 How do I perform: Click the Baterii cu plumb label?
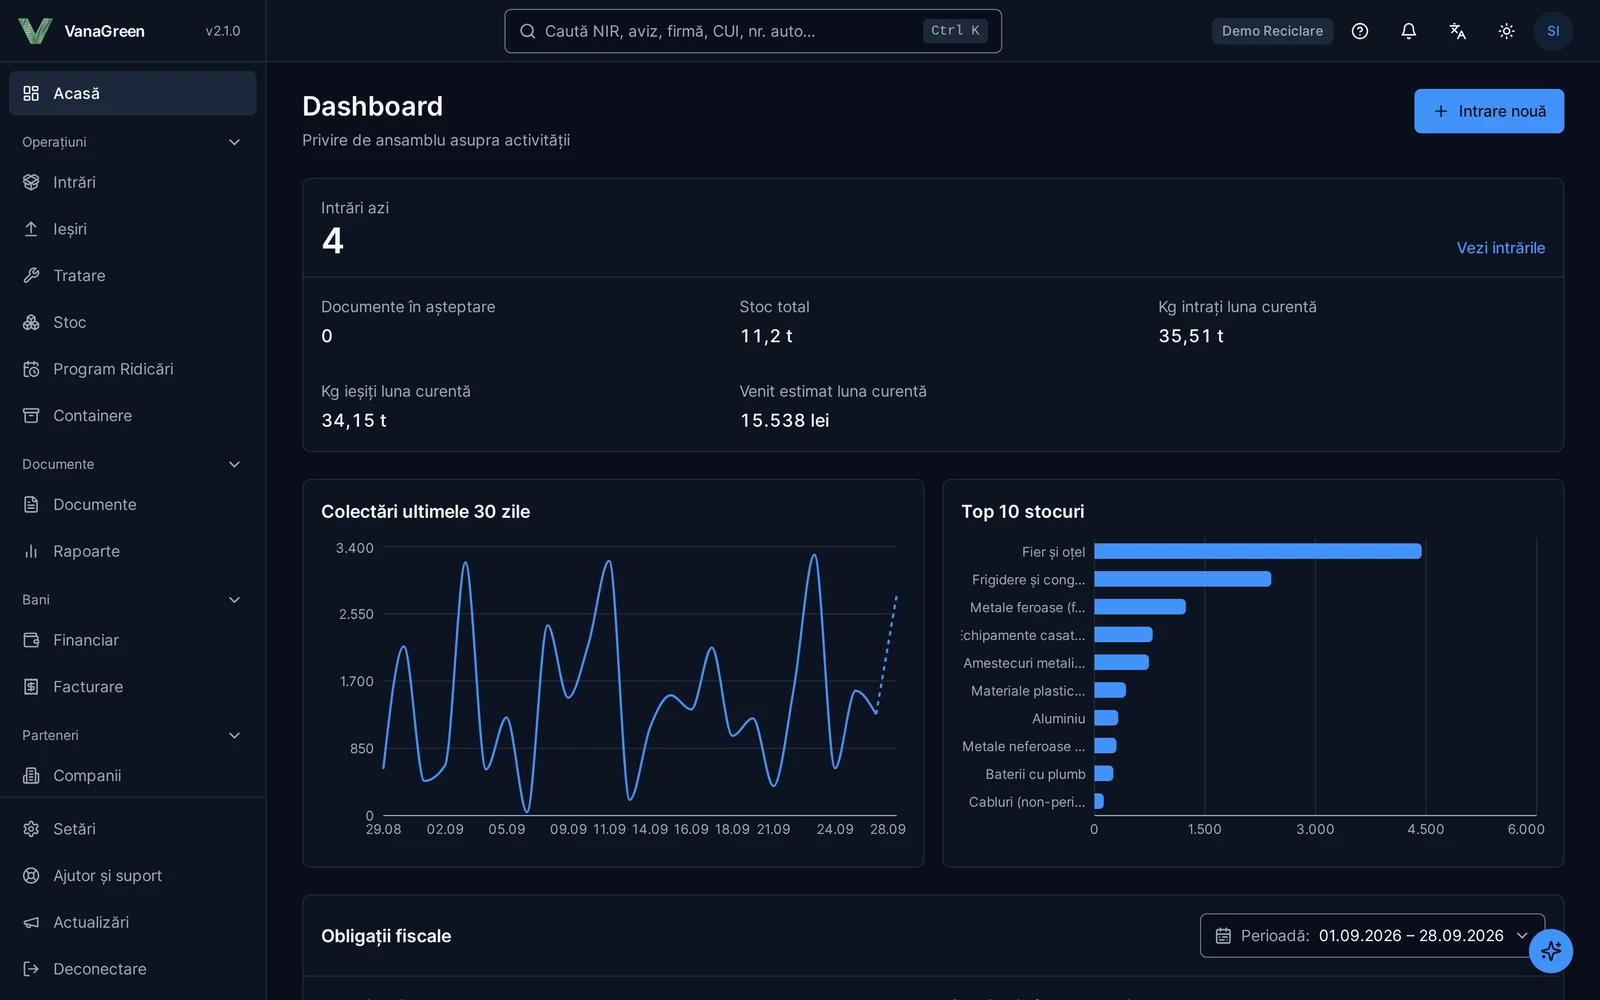(x=1035, y=774)
